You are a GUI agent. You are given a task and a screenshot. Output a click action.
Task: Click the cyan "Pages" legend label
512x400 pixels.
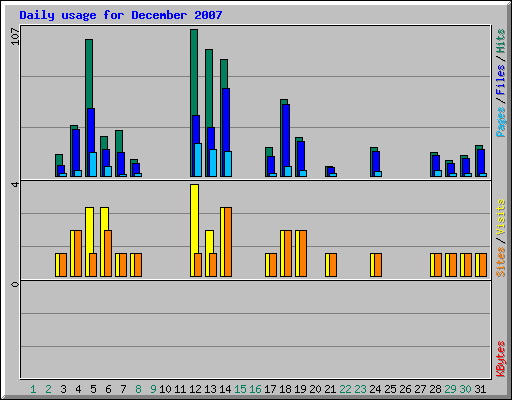(x=500, y=122)
